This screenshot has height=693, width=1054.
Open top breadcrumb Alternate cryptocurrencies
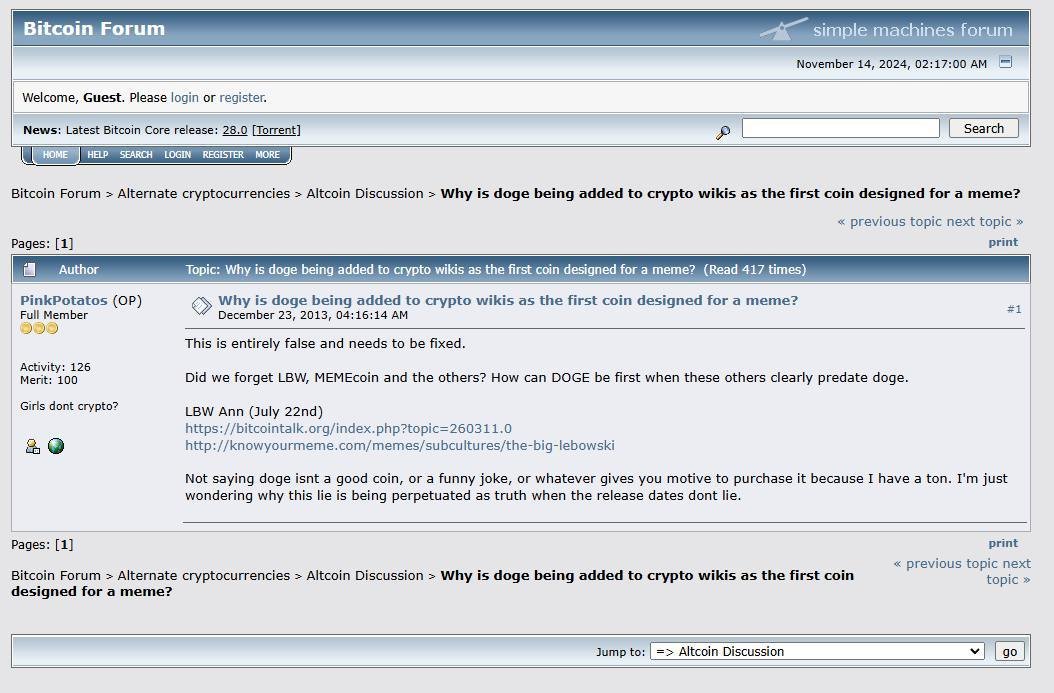(x=204, y=194)
